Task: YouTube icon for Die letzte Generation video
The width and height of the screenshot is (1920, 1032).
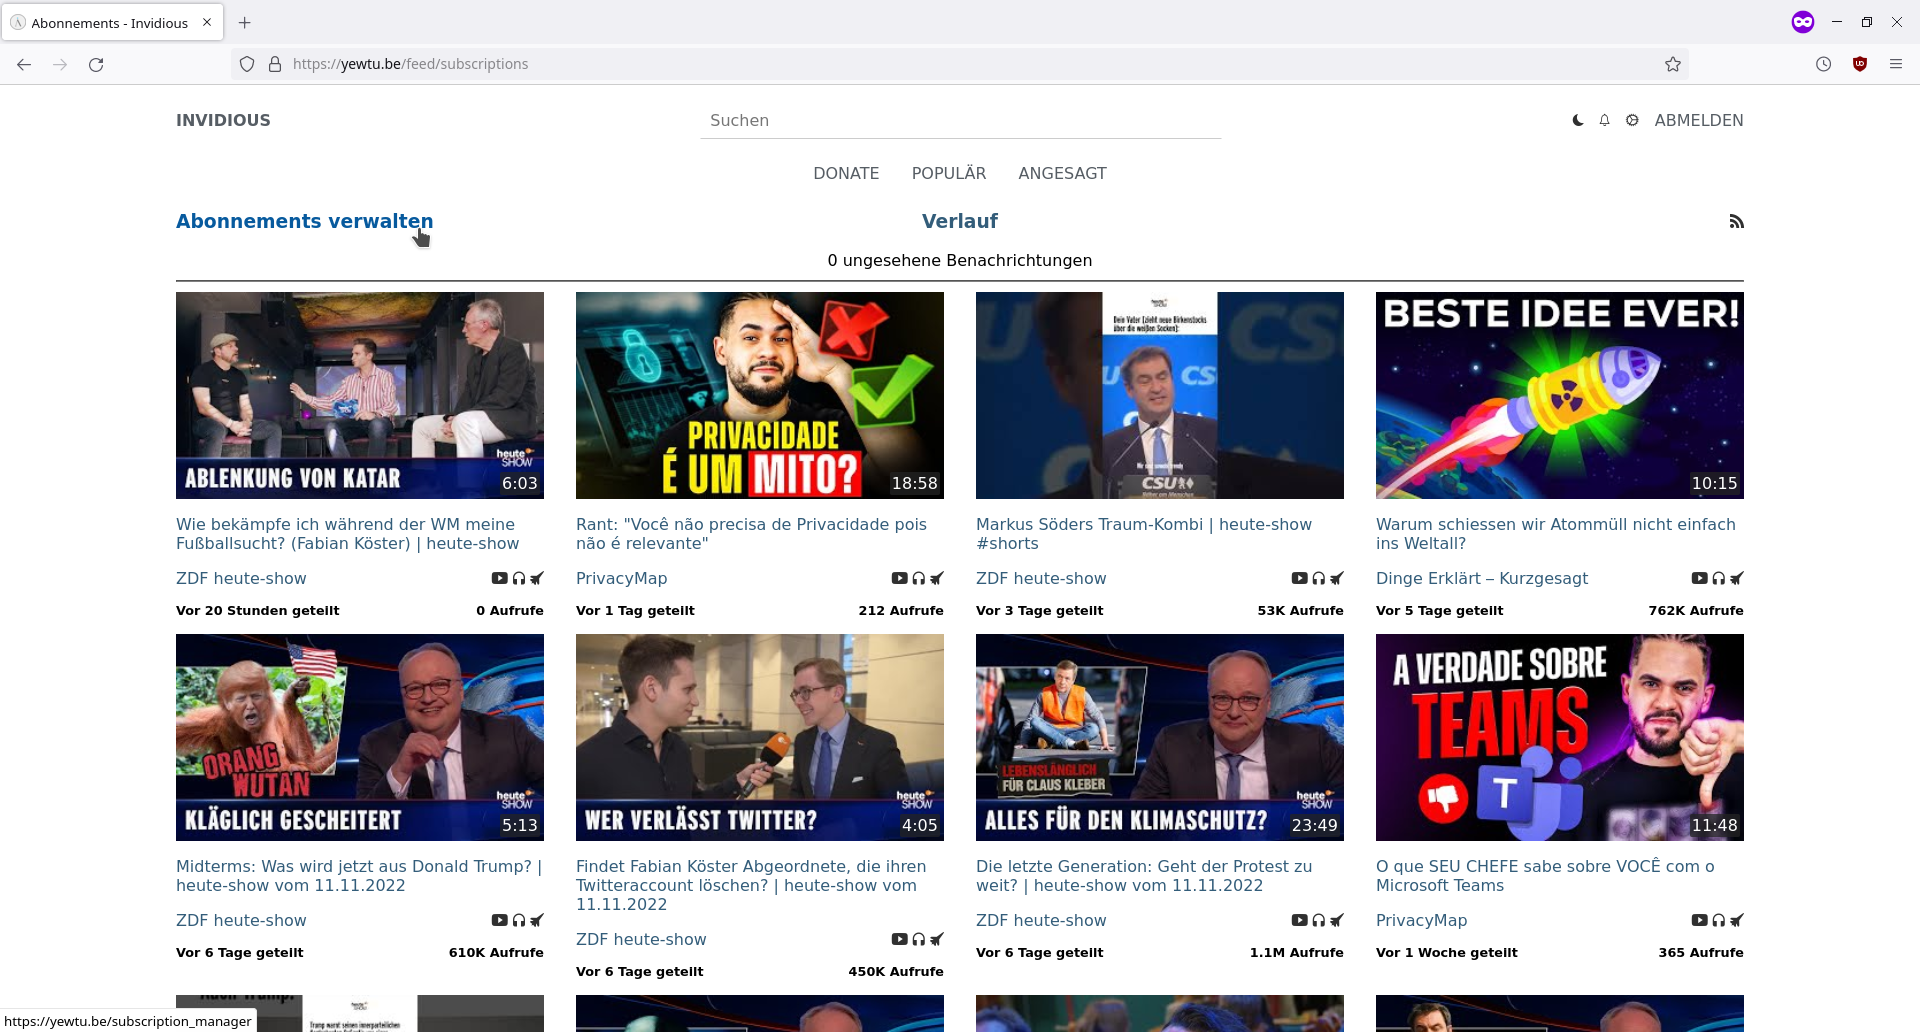Action: 1299,920
